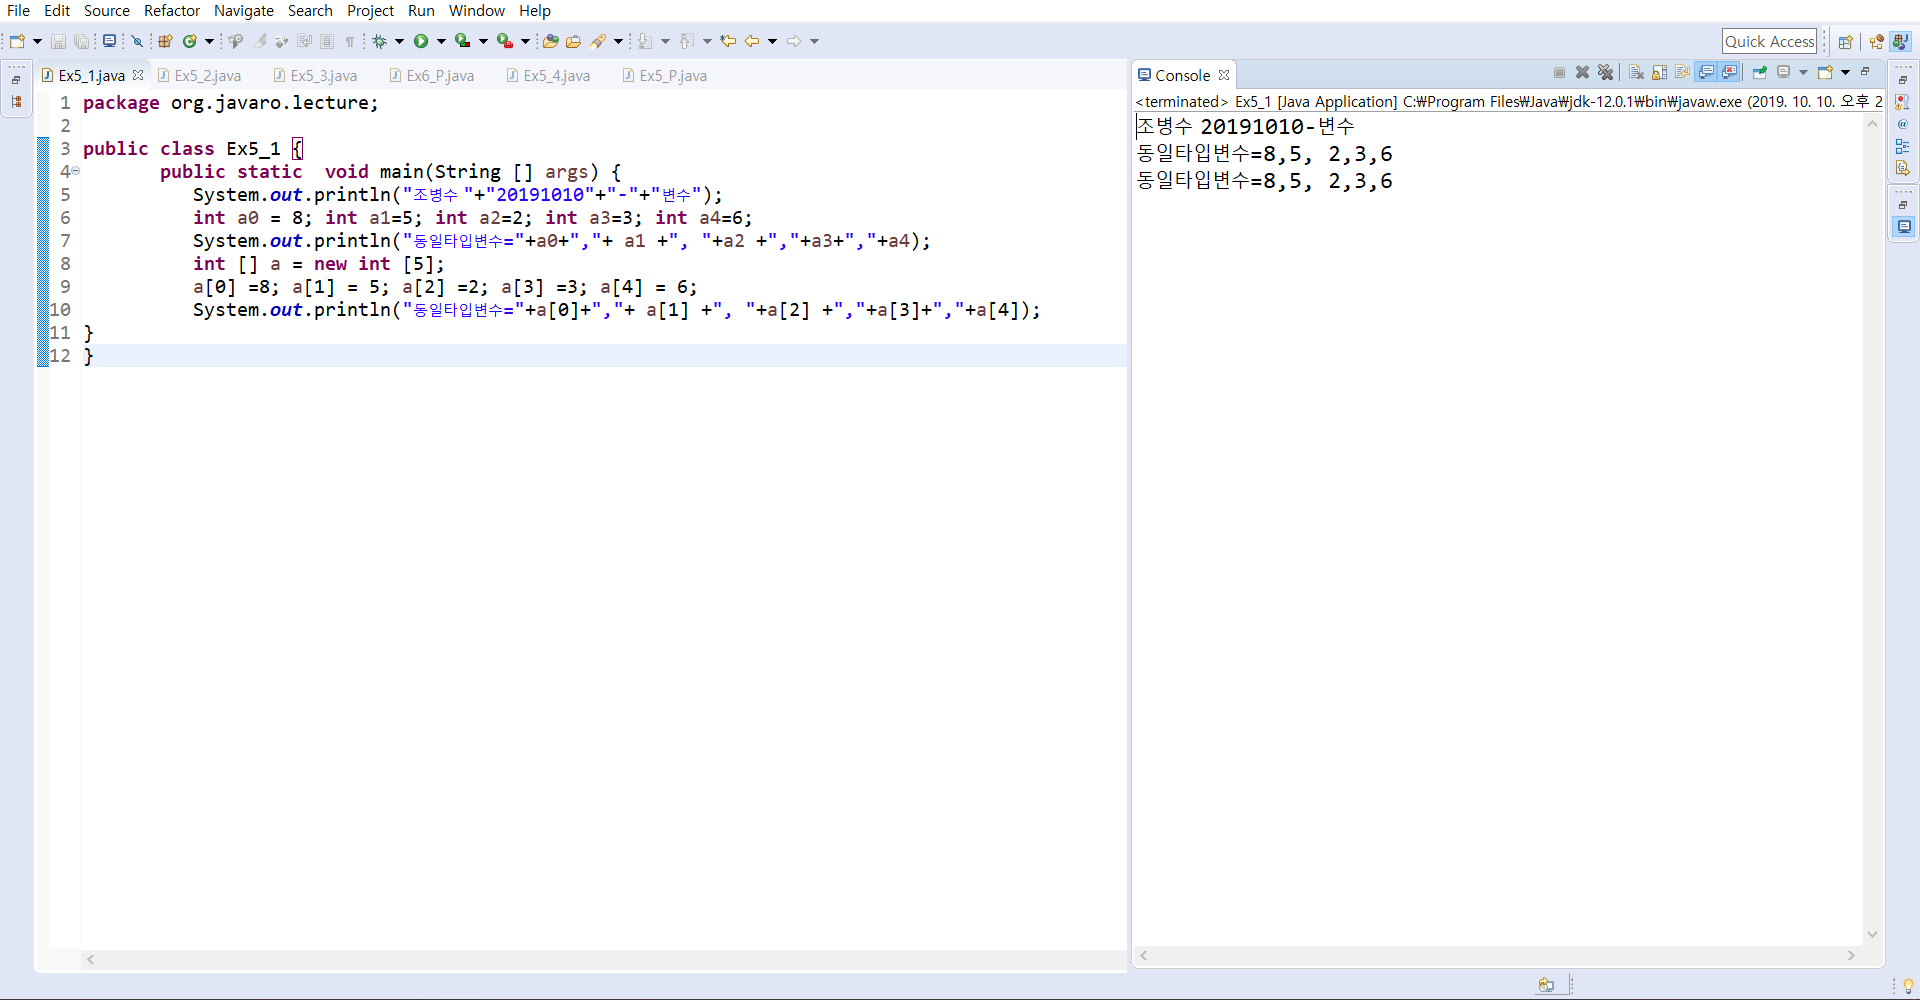Click the Last Edit Location icon
Screen dimensions: 1920x1000
coord(728,41)
